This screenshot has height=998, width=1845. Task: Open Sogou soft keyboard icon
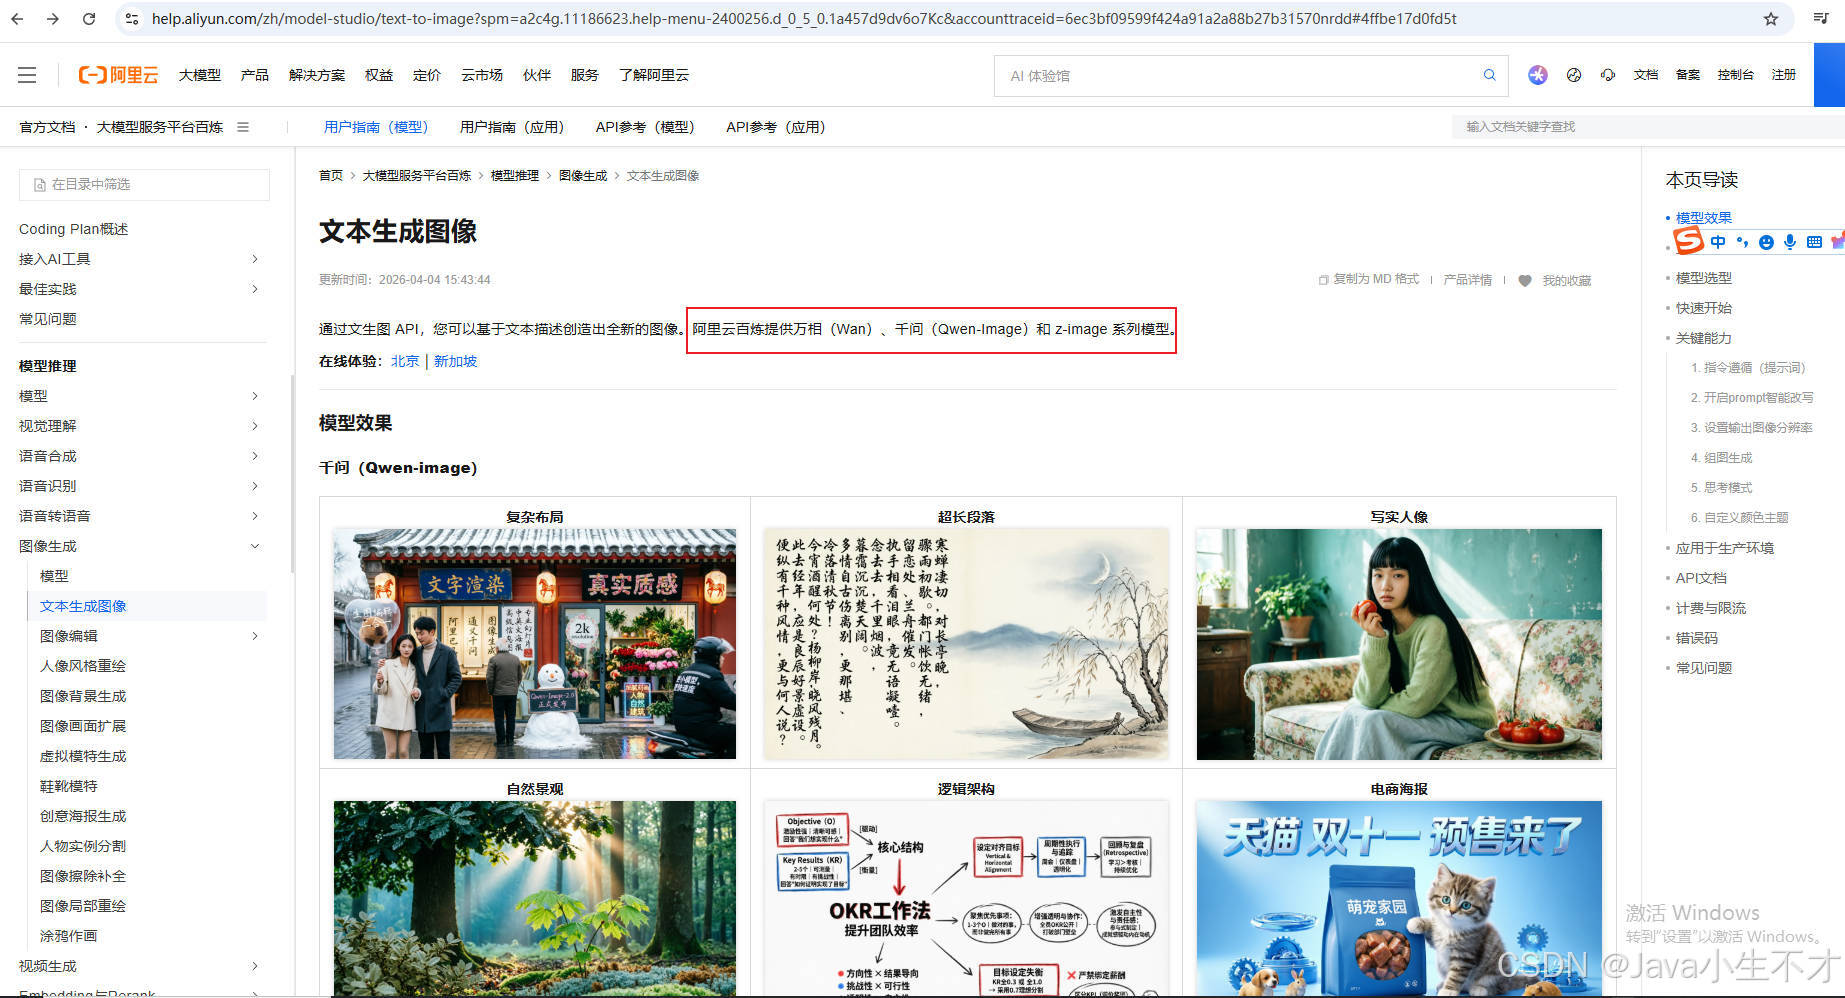[x=1814, y=242]
